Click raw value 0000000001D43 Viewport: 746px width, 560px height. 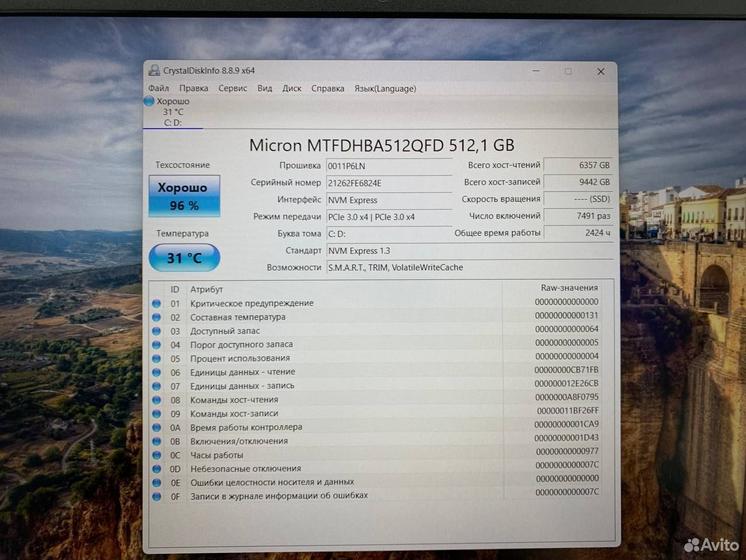(566, 438)
